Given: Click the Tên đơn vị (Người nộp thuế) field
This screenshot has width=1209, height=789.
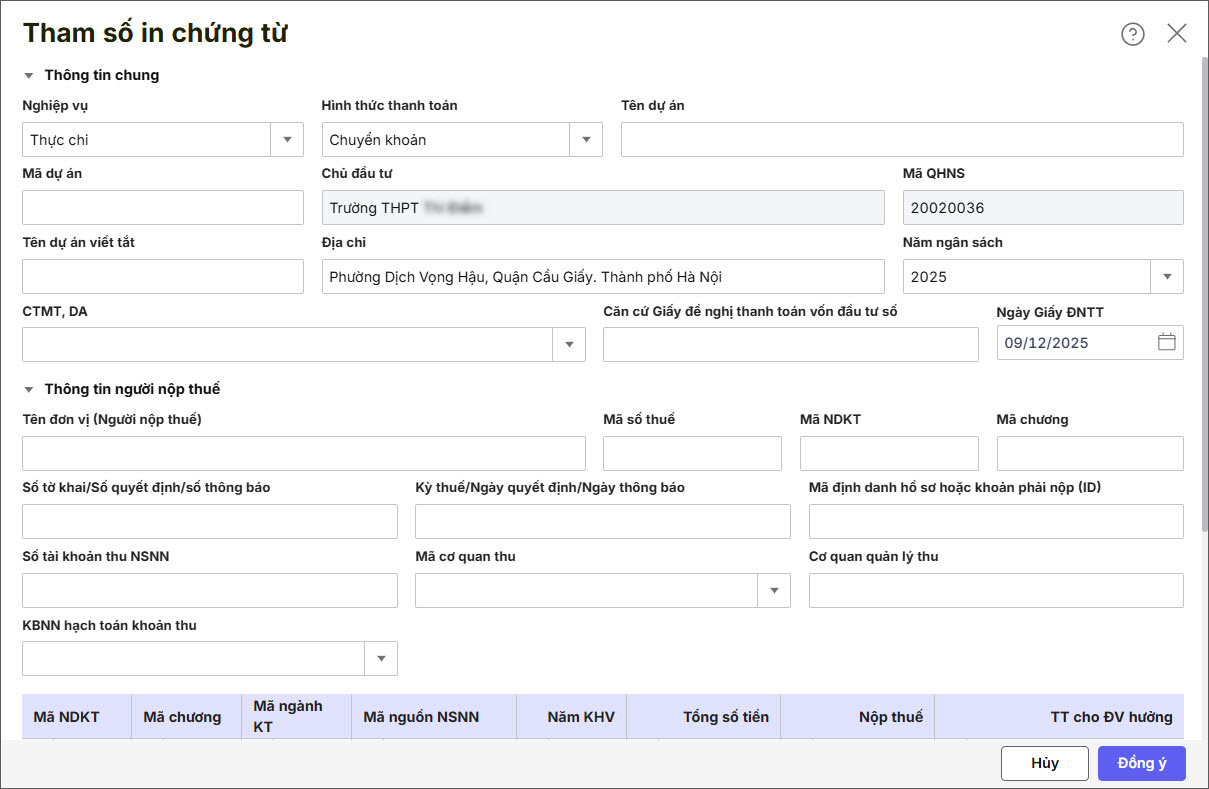Looking at the screenshot, I should coord(303,454).
